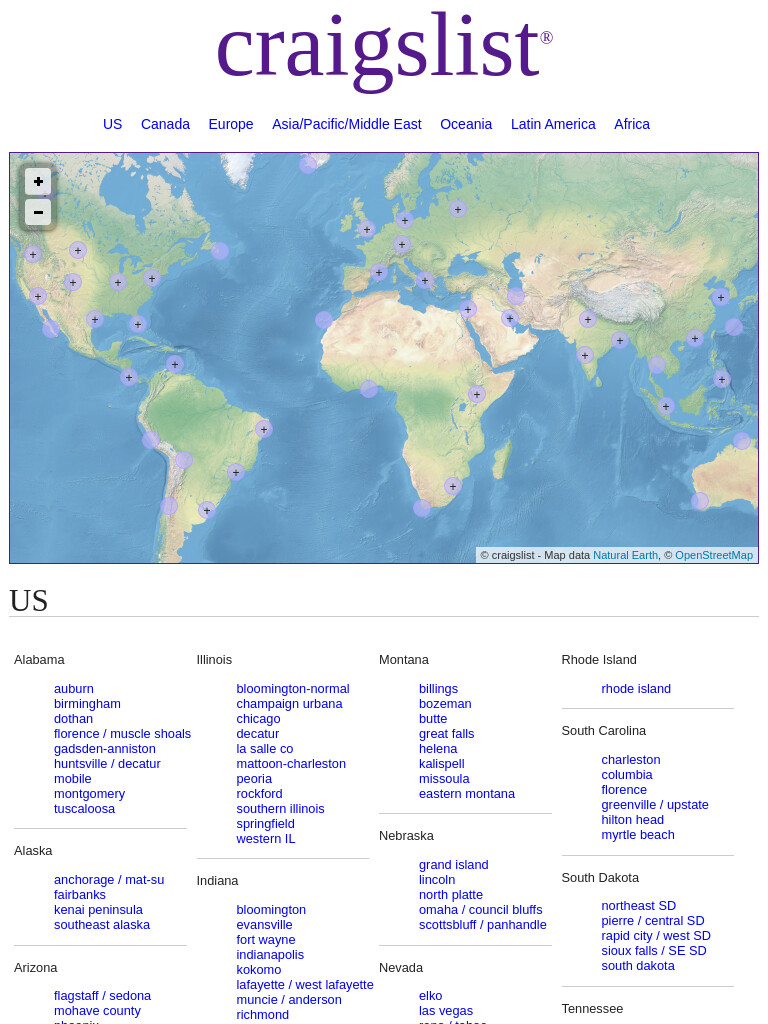Expand map cluster over East Africa Kenya
This screenshot has height=1024, width=768.
[477, 394]
